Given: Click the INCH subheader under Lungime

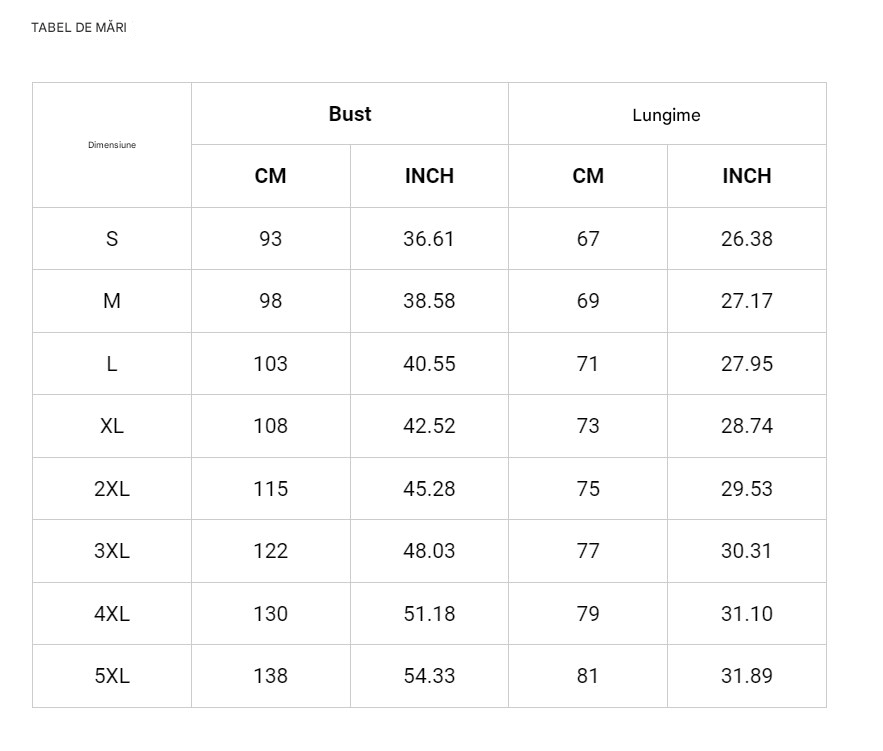Looking at the screenshot, I should 747,176.
